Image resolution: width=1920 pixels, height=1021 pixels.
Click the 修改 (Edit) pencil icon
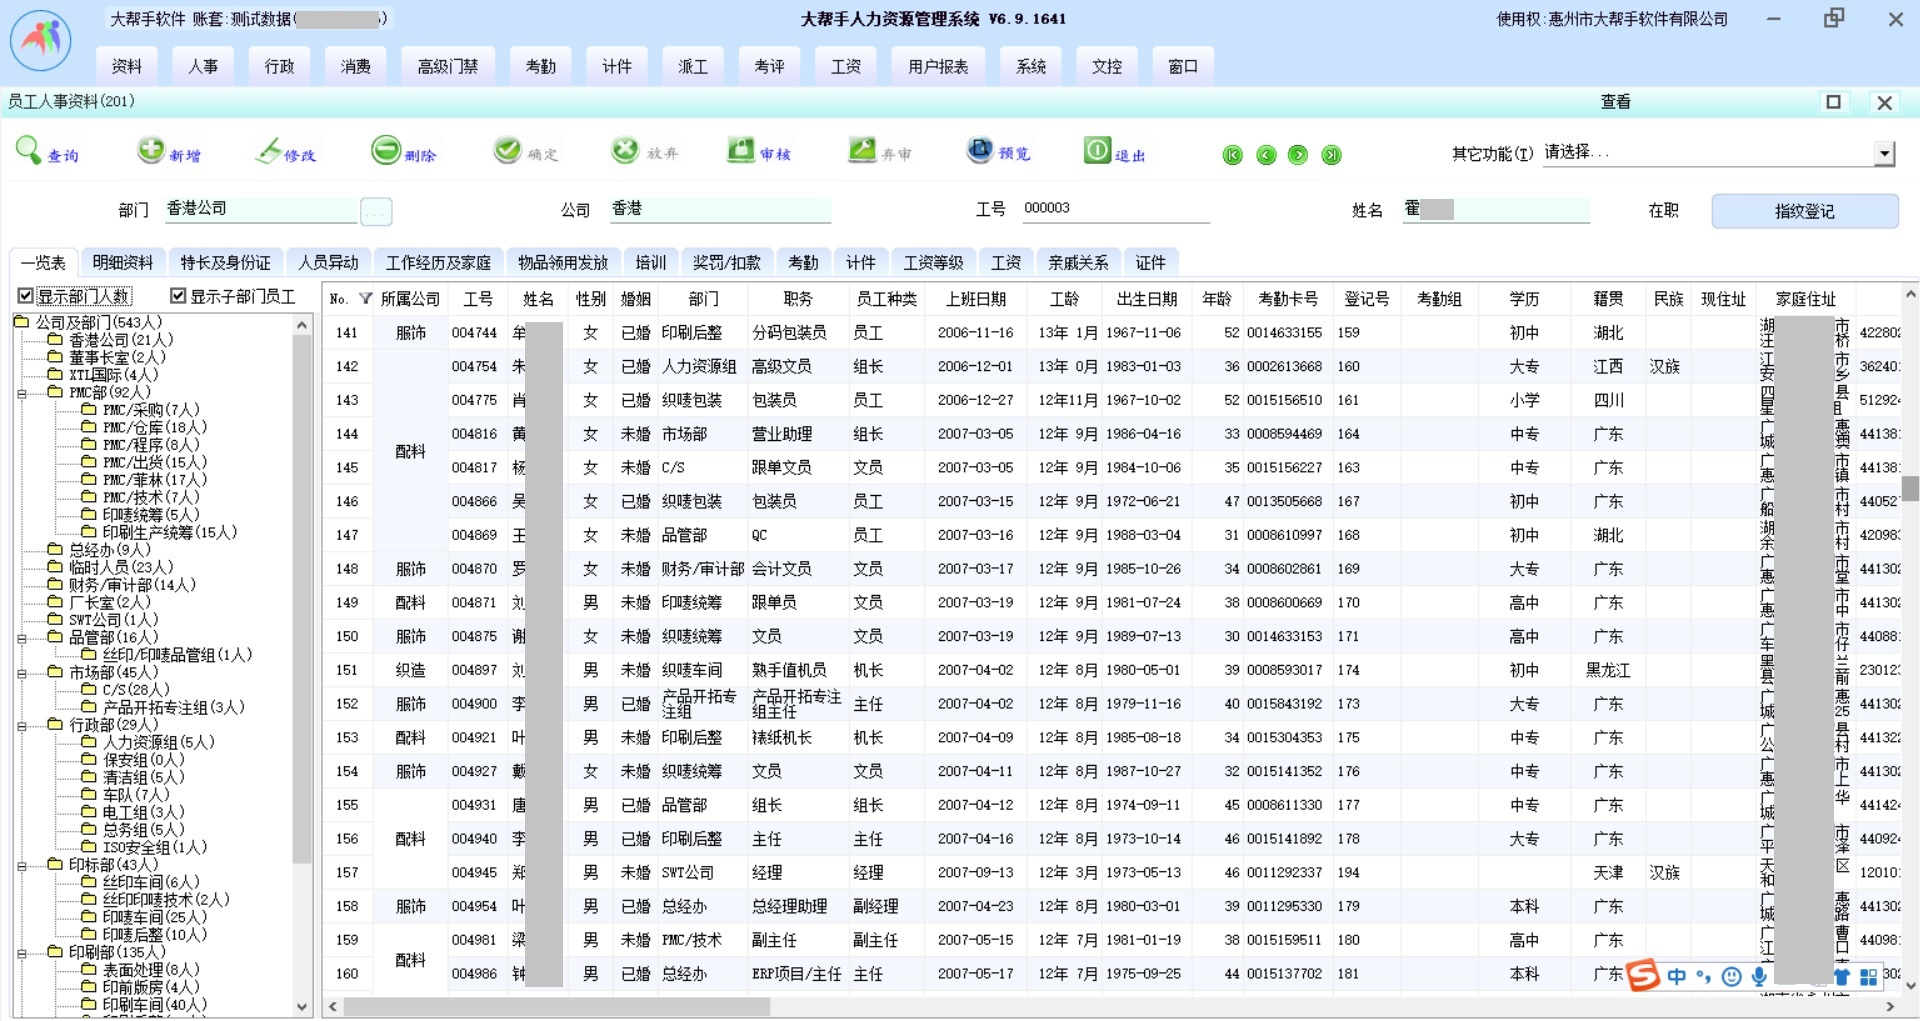click(268, 151)
